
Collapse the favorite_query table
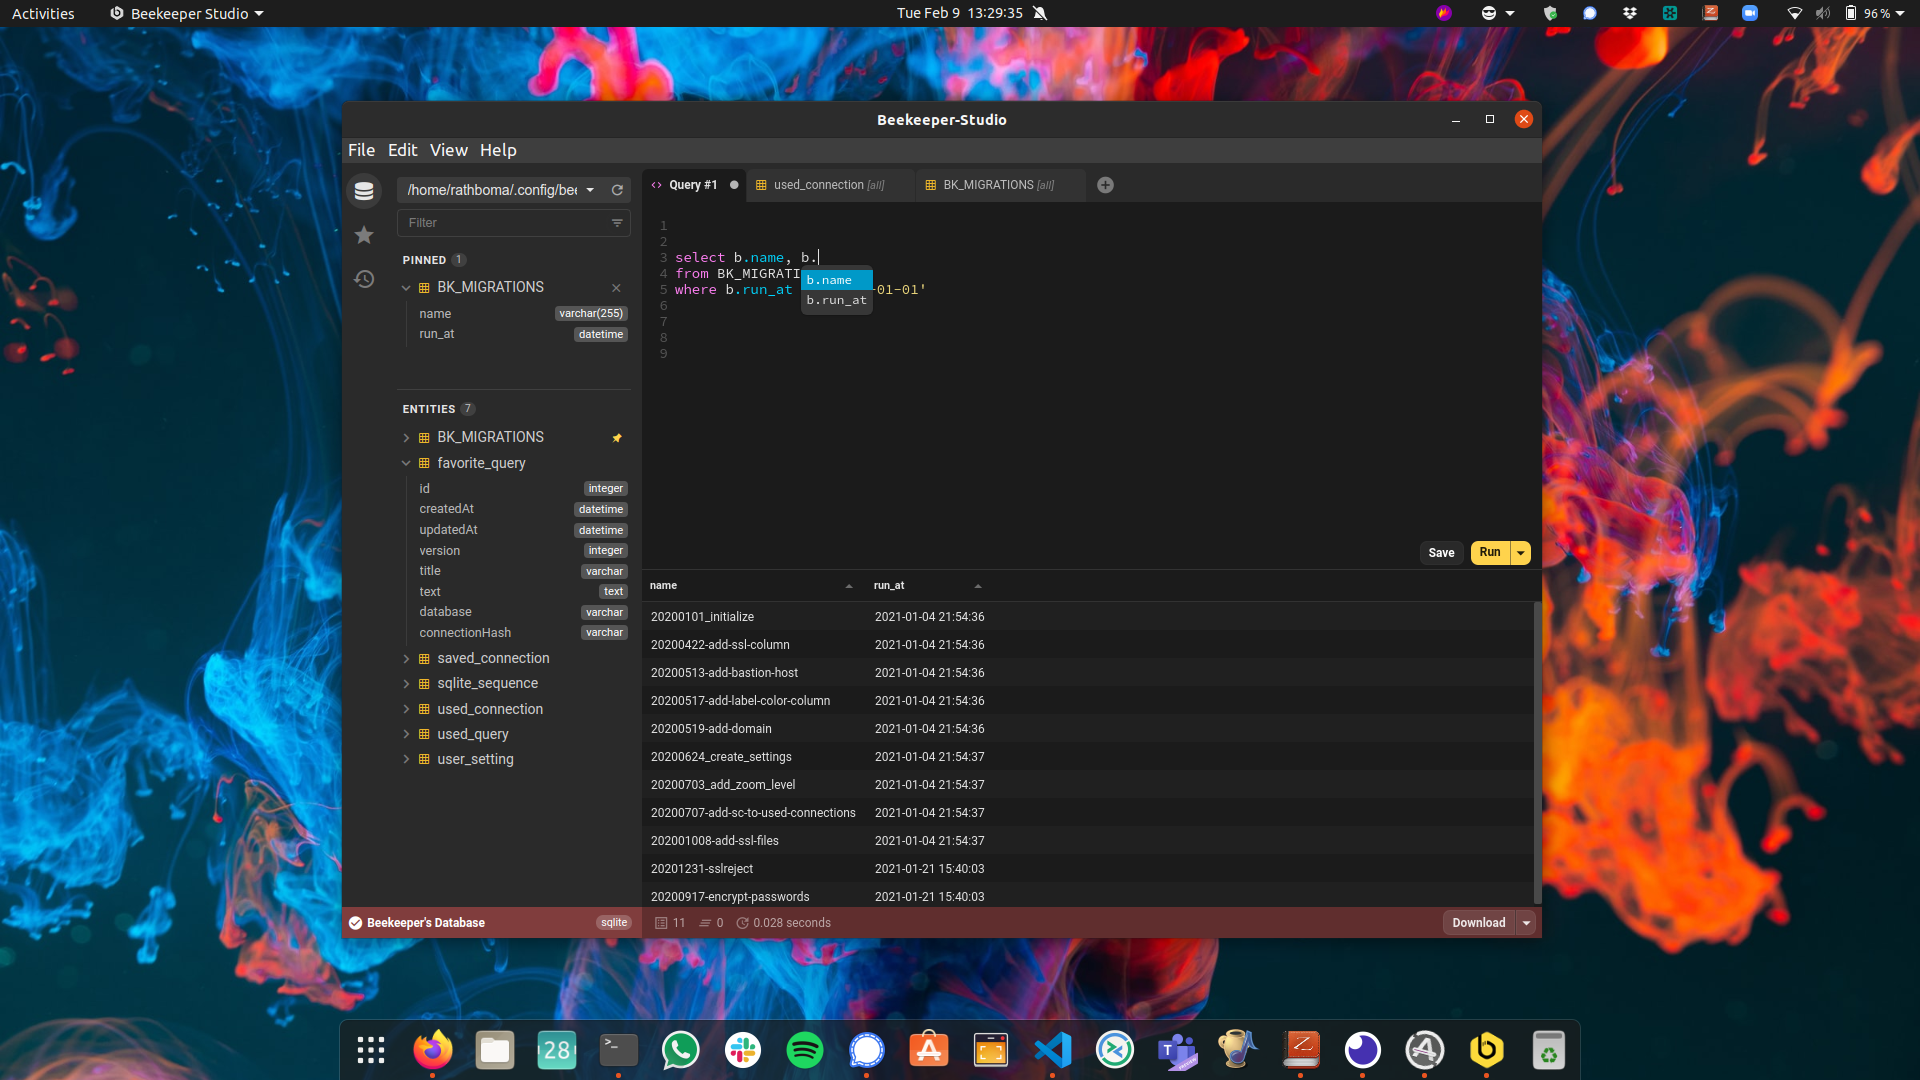click(406, 463)
